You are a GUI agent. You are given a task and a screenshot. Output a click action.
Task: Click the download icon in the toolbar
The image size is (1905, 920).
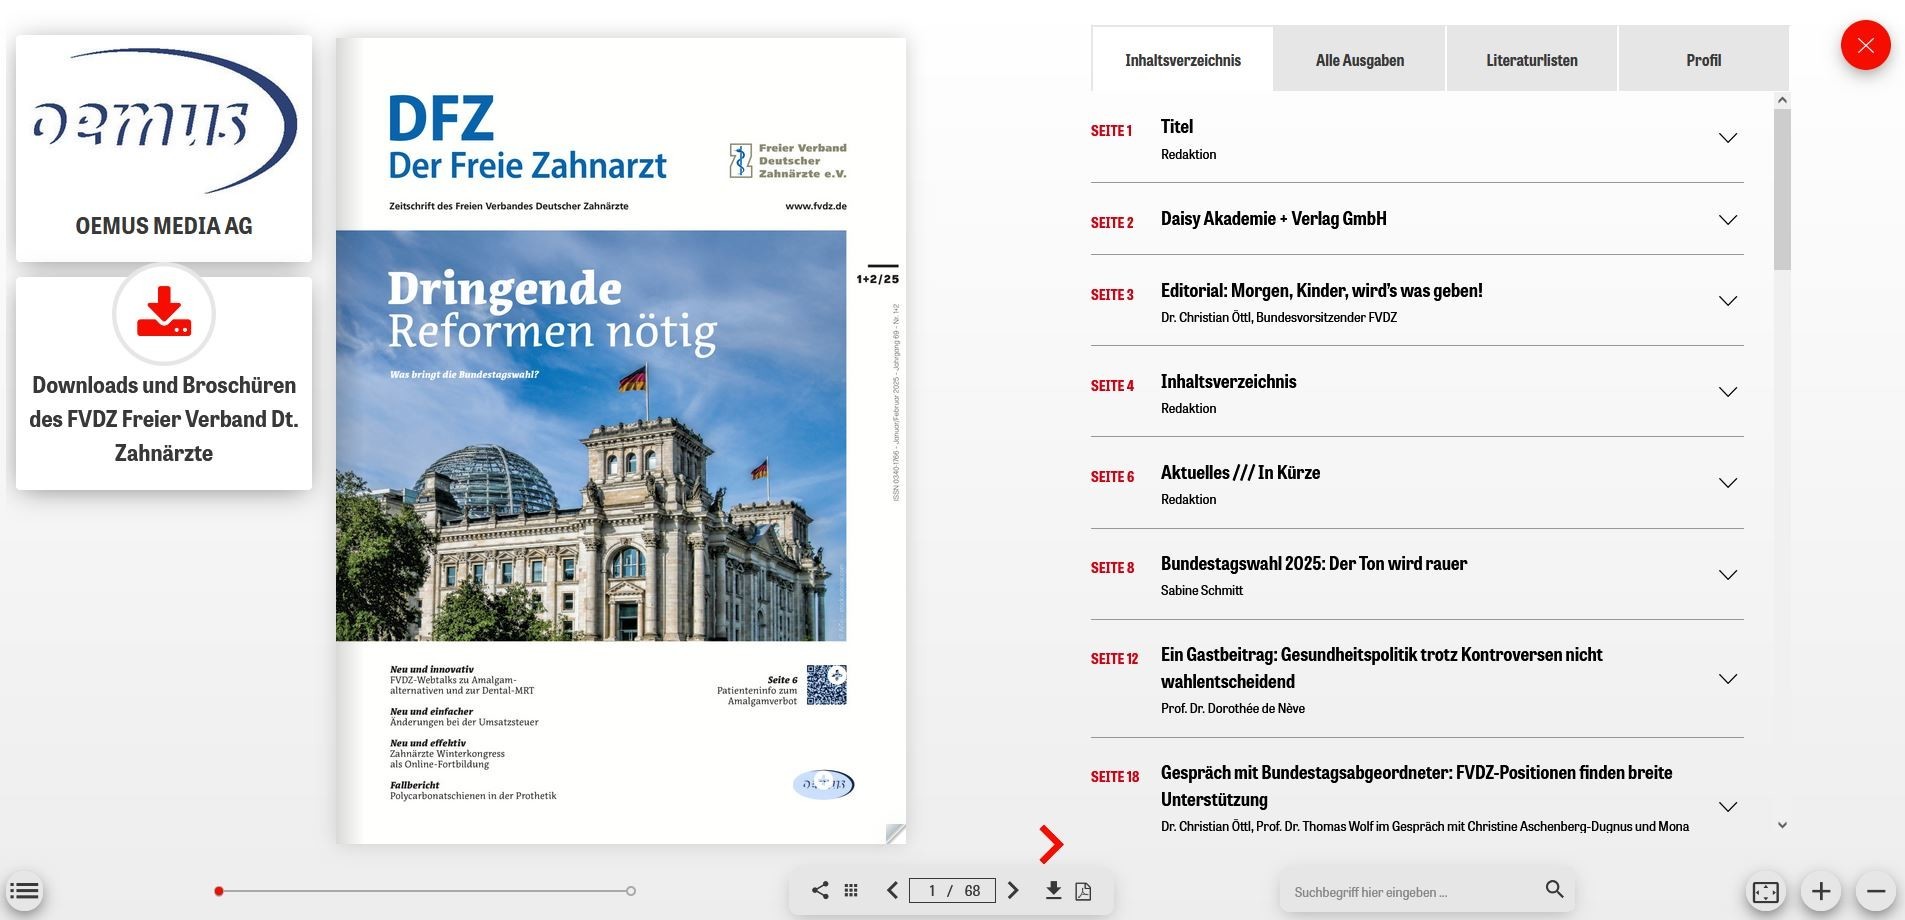(x=1053, y=890)
